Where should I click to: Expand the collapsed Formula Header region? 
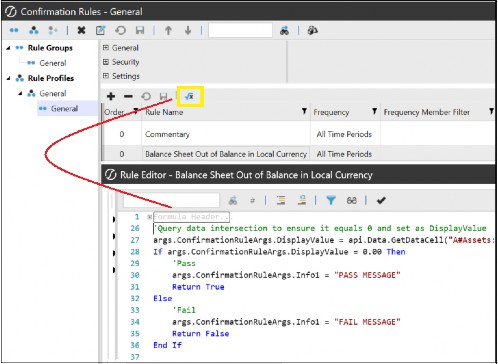[150, 217]
